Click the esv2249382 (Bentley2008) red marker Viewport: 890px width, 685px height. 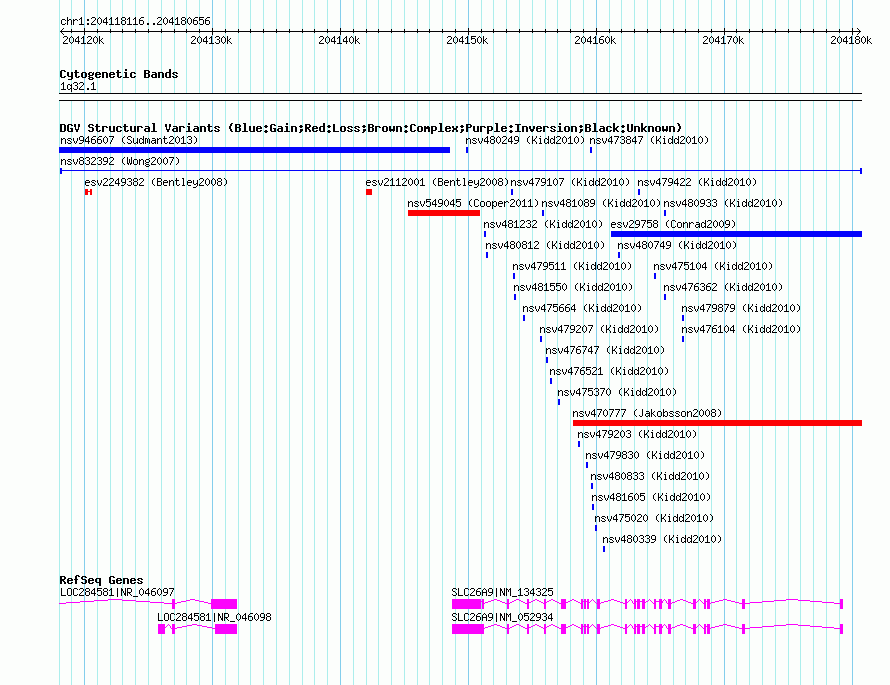pyautogui.click(x=88, y=192)
